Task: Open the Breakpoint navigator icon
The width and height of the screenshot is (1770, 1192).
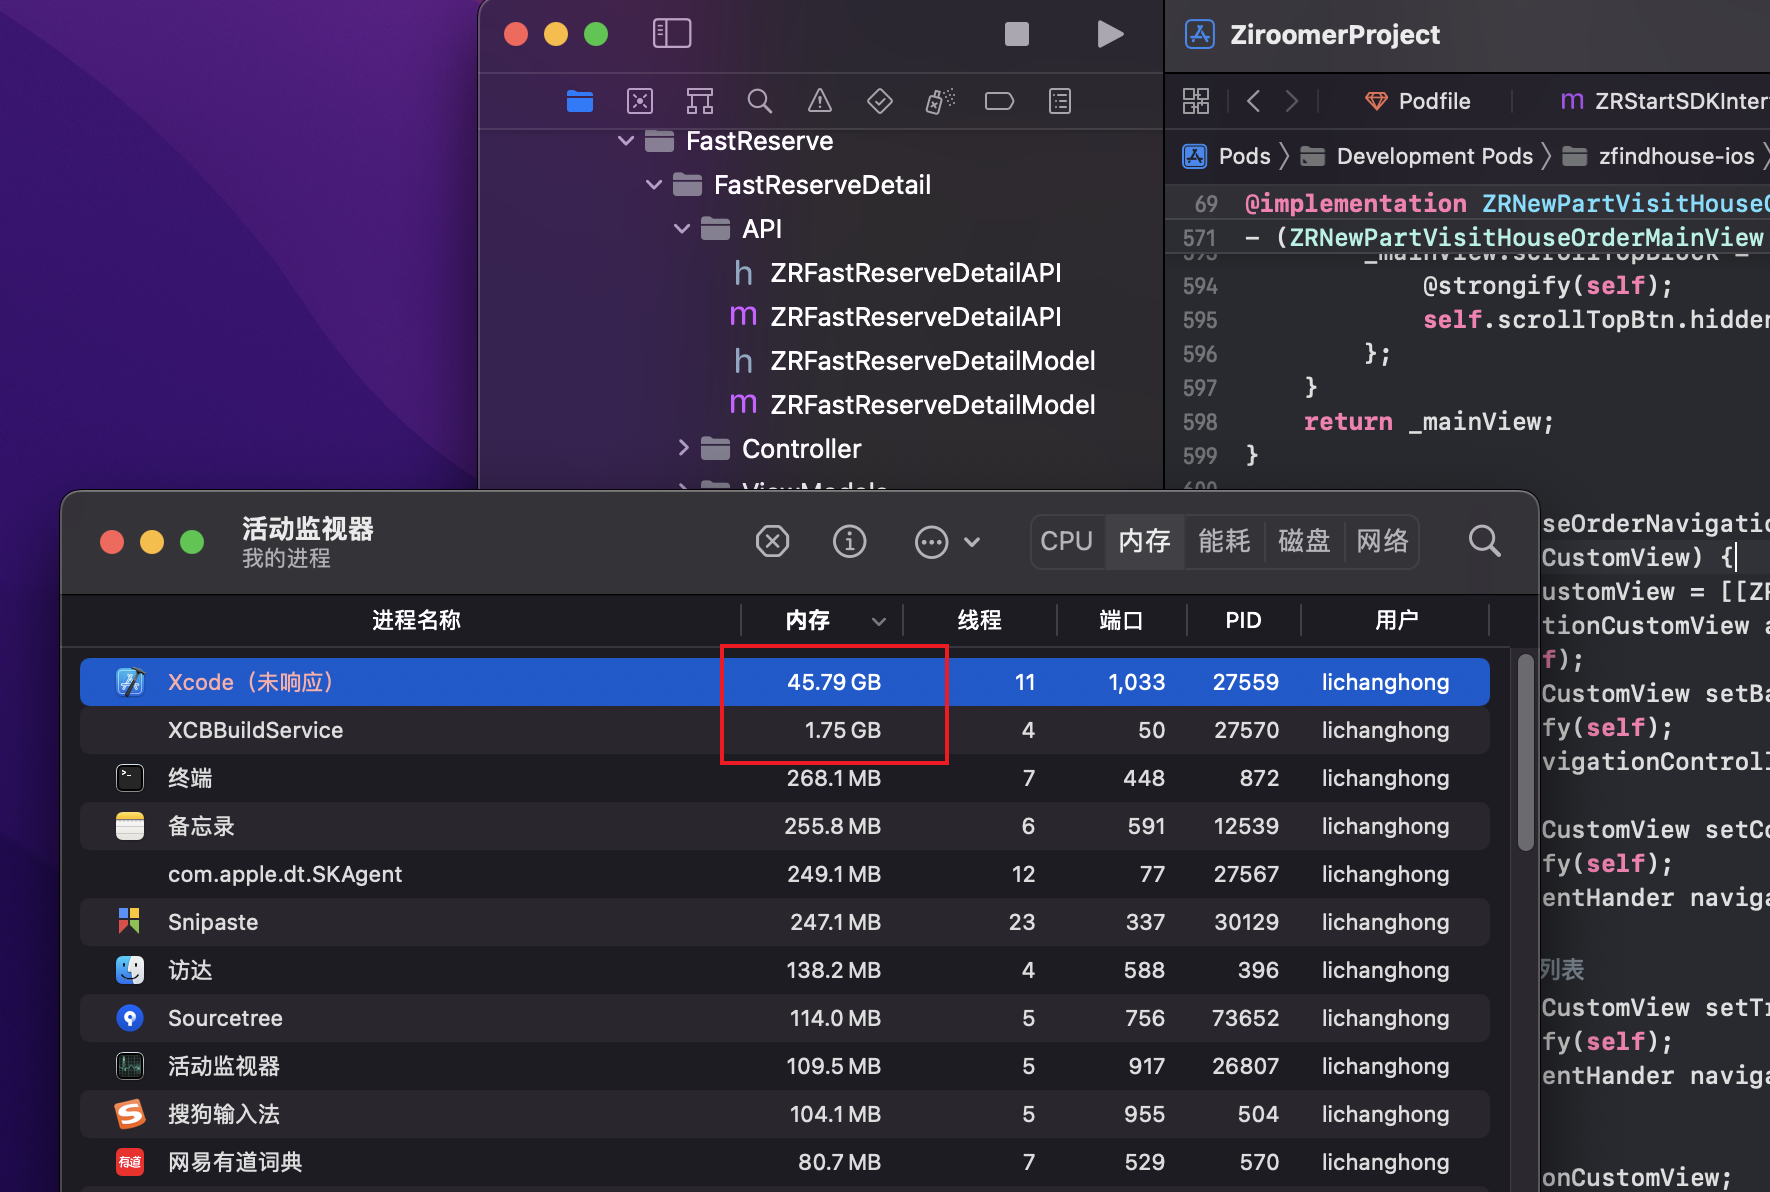Action: click(x=999, y=101)
